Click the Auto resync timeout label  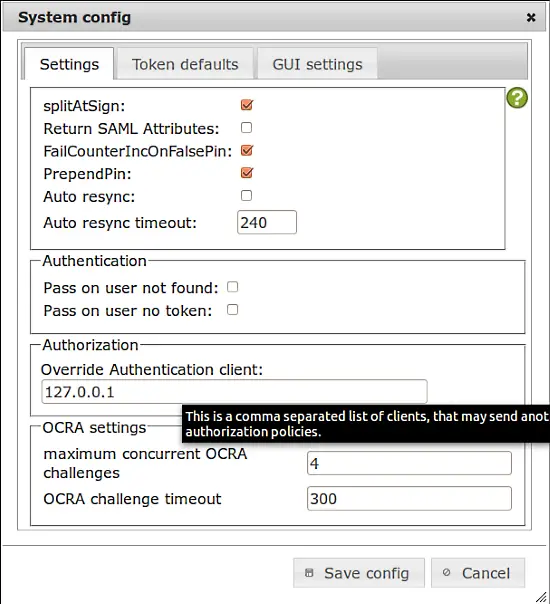[120, 223]
